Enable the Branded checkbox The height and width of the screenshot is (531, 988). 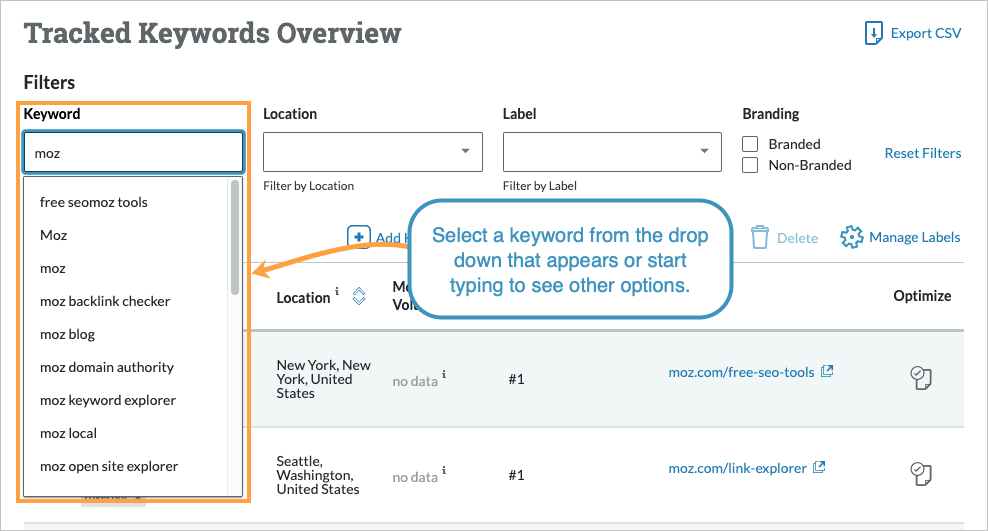click(x=750, y=144)
